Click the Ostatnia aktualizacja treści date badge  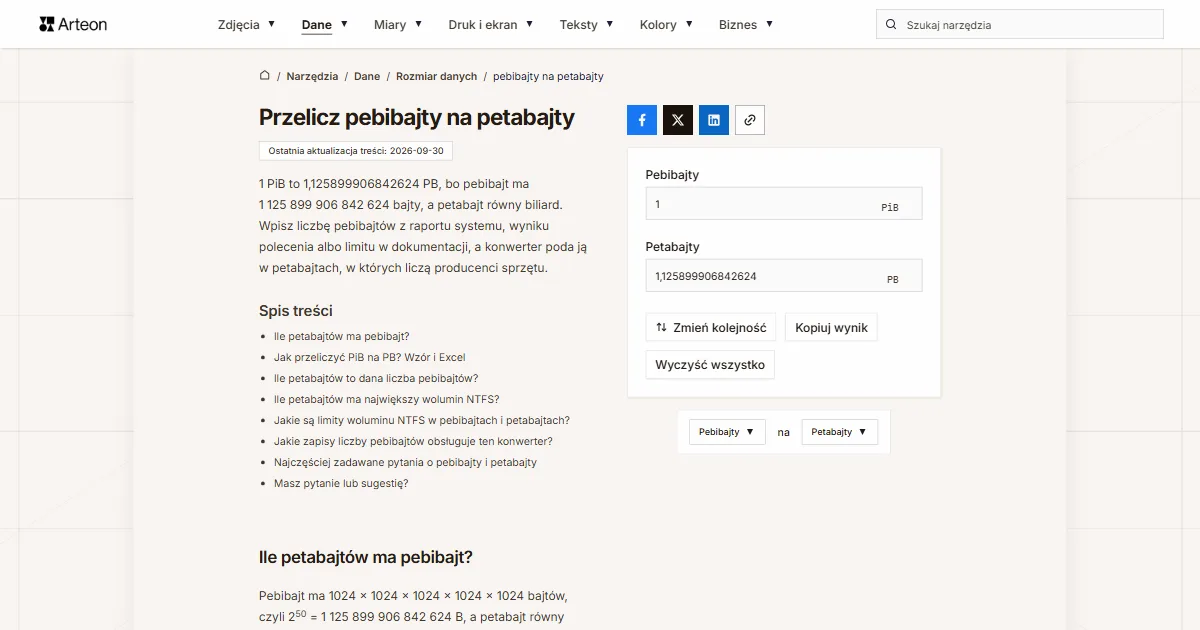(356, 151)
